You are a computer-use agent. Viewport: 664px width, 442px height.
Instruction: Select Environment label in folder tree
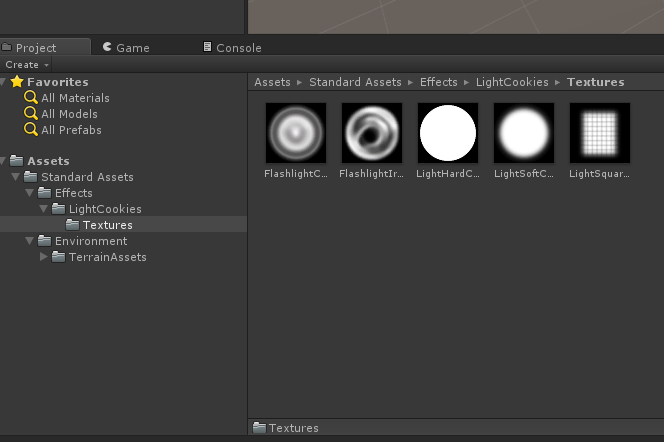tap(91, 241)
